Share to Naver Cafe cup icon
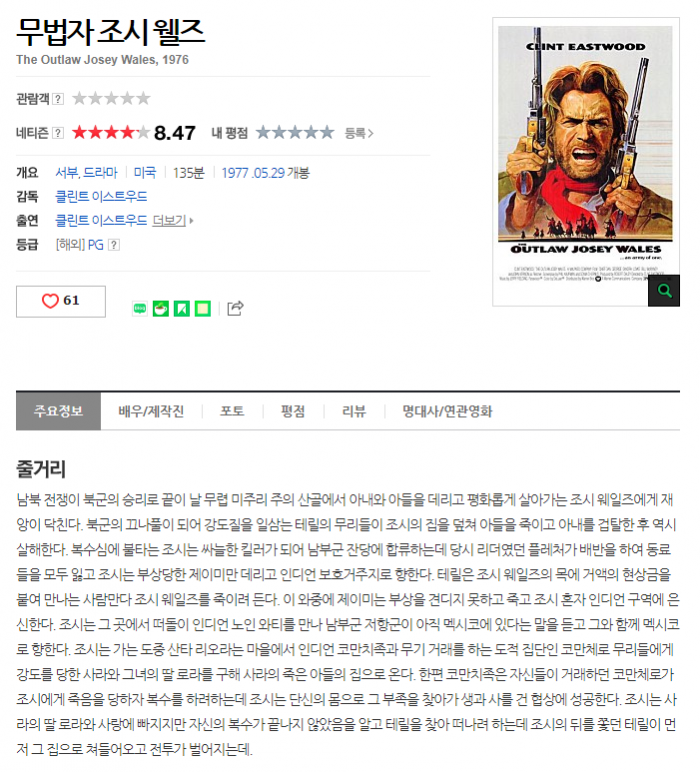The width and height of the screenshot is (700, 772). (x=160, y=309)
